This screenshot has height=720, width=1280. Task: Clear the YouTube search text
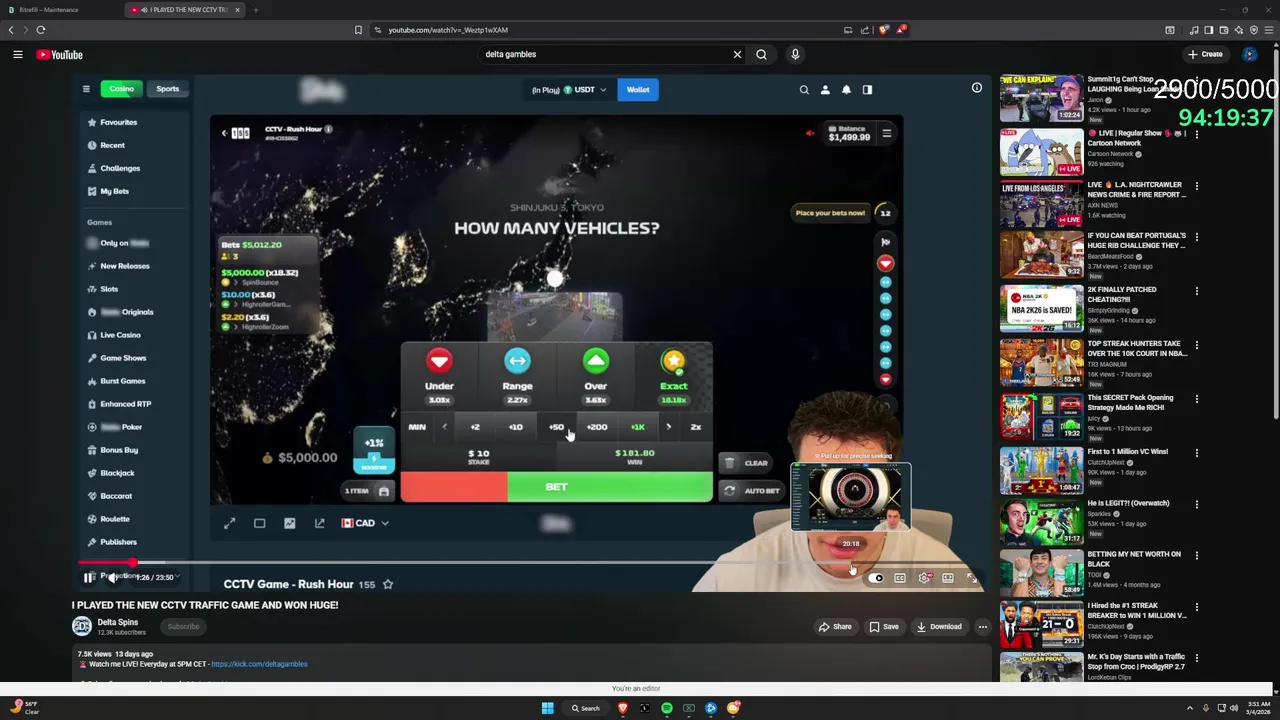[737, 54]
